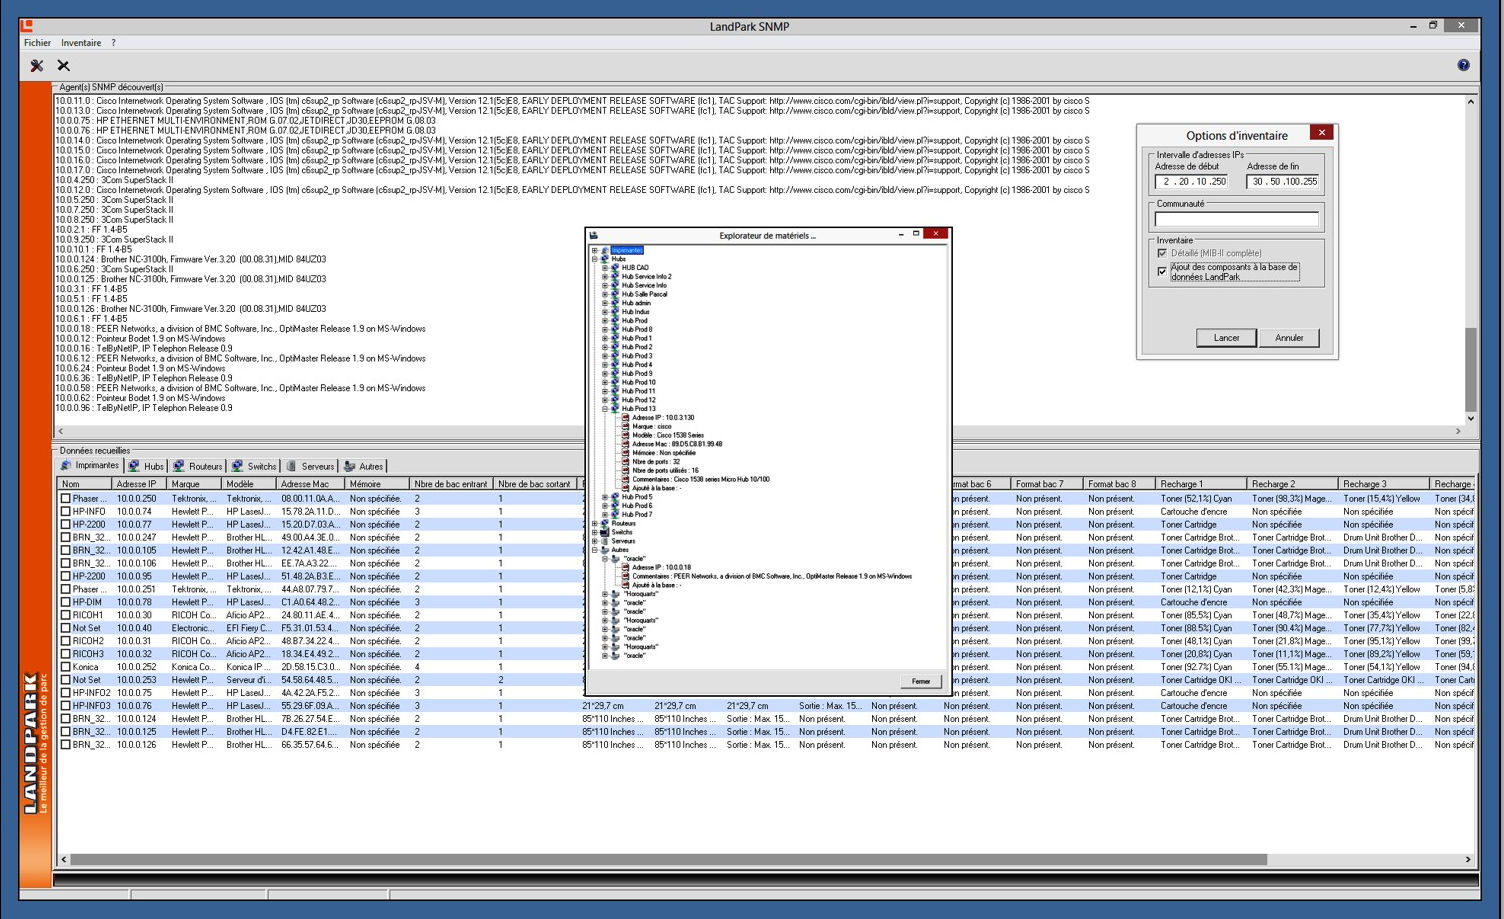Open the Inventaire menu
The width and height of the screenshot is (1504, 919).
(x=81, y=43)
